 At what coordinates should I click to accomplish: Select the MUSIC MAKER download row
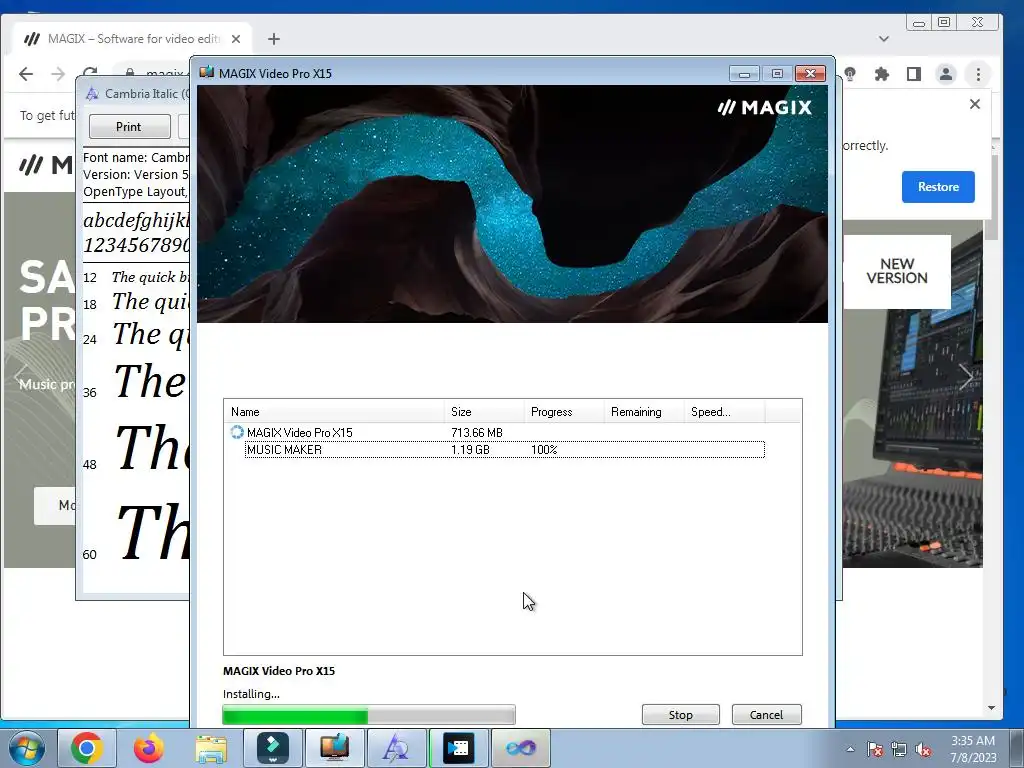[x=504, y=449]
